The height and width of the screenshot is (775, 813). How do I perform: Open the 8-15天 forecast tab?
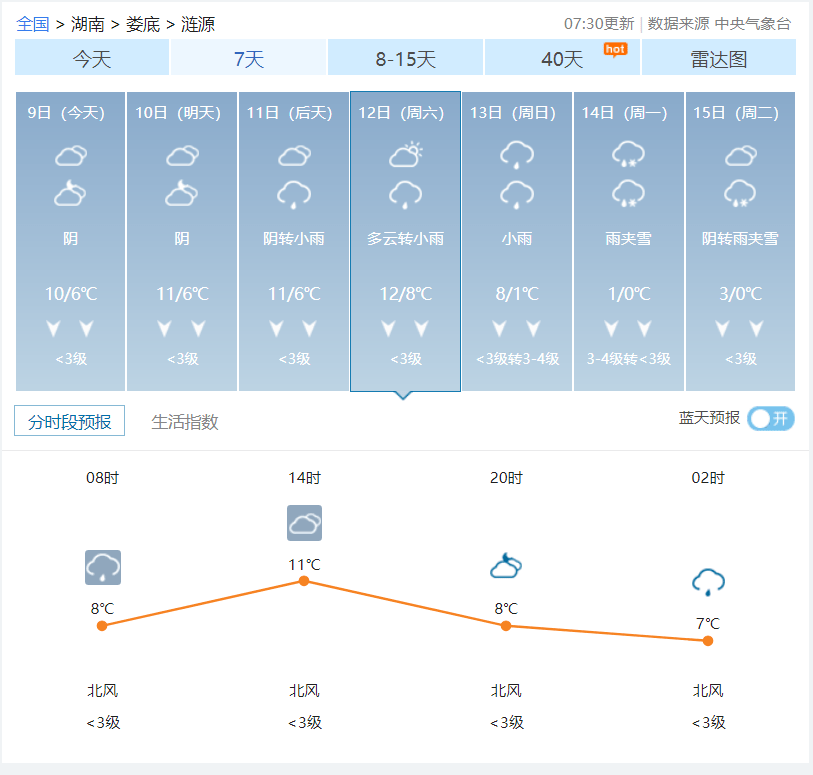click(405, 58)
